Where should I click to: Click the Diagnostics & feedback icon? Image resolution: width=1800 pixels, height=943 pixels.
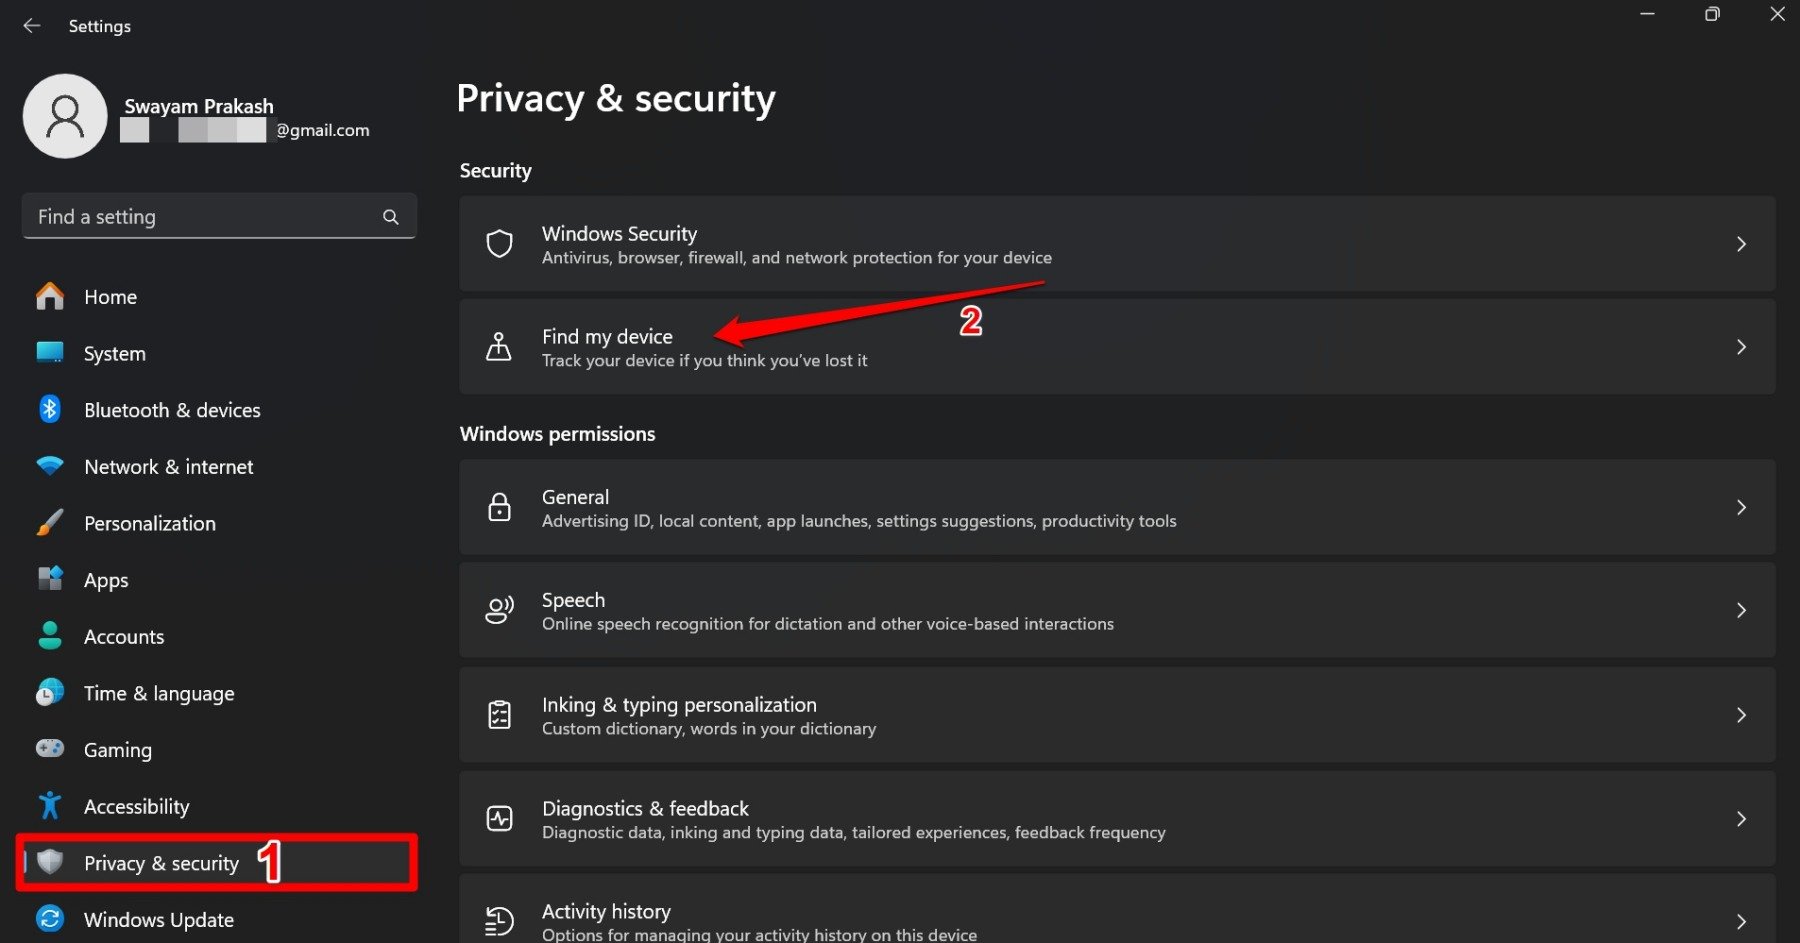click(x=499, y=818)
